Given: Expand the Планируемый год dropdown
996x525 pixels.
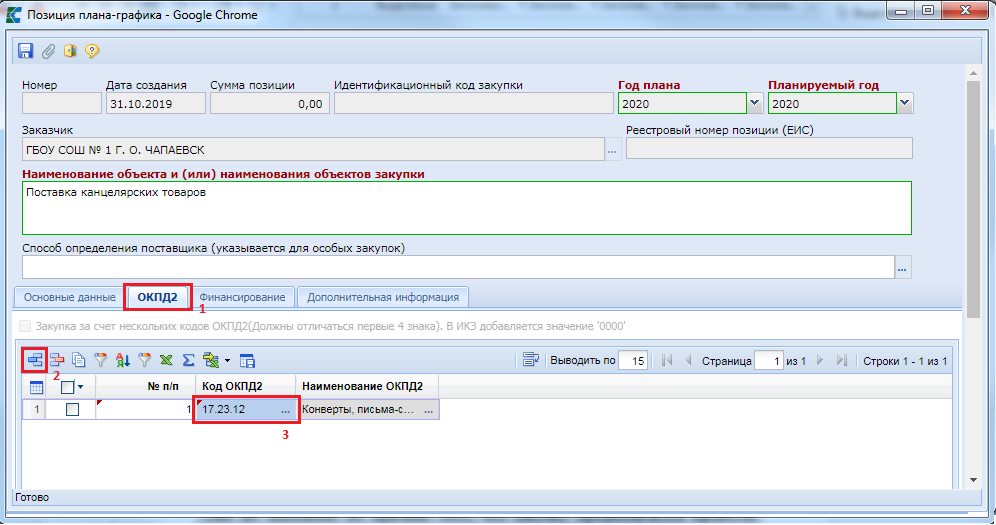Looking at the screenshot, I should tap(904, 103).
